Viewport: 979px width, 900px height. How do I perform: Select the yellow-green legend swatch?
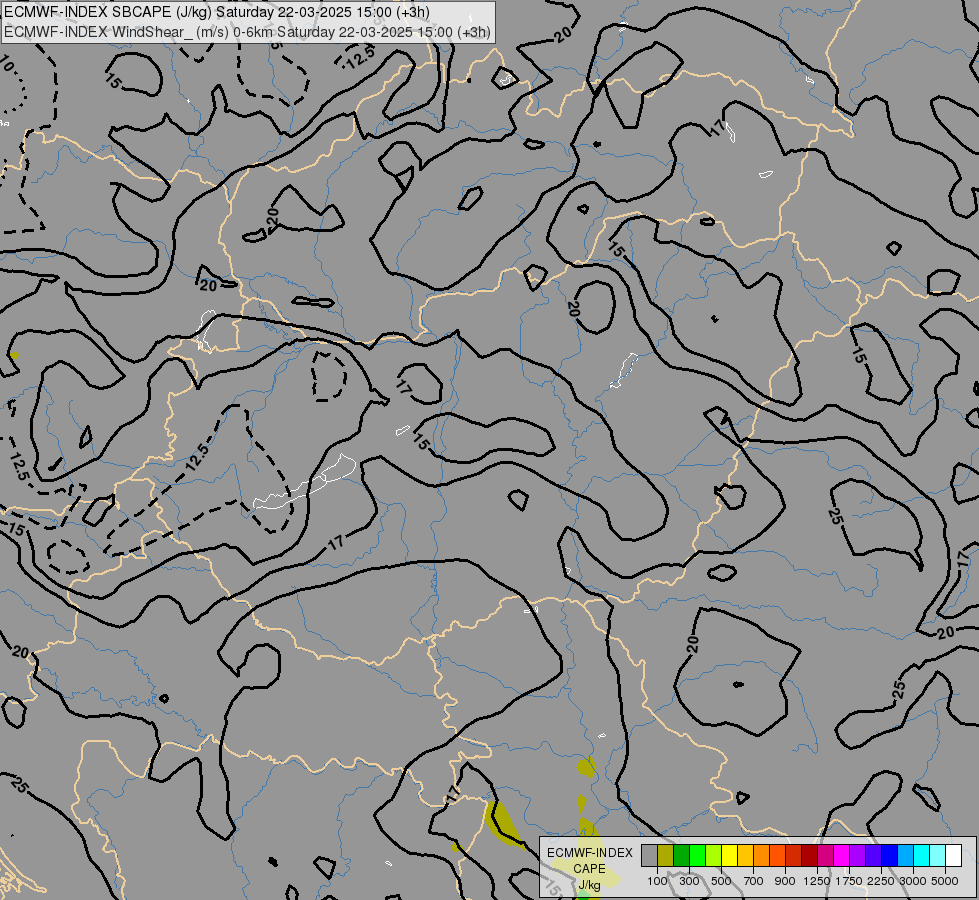coord(714,856)
